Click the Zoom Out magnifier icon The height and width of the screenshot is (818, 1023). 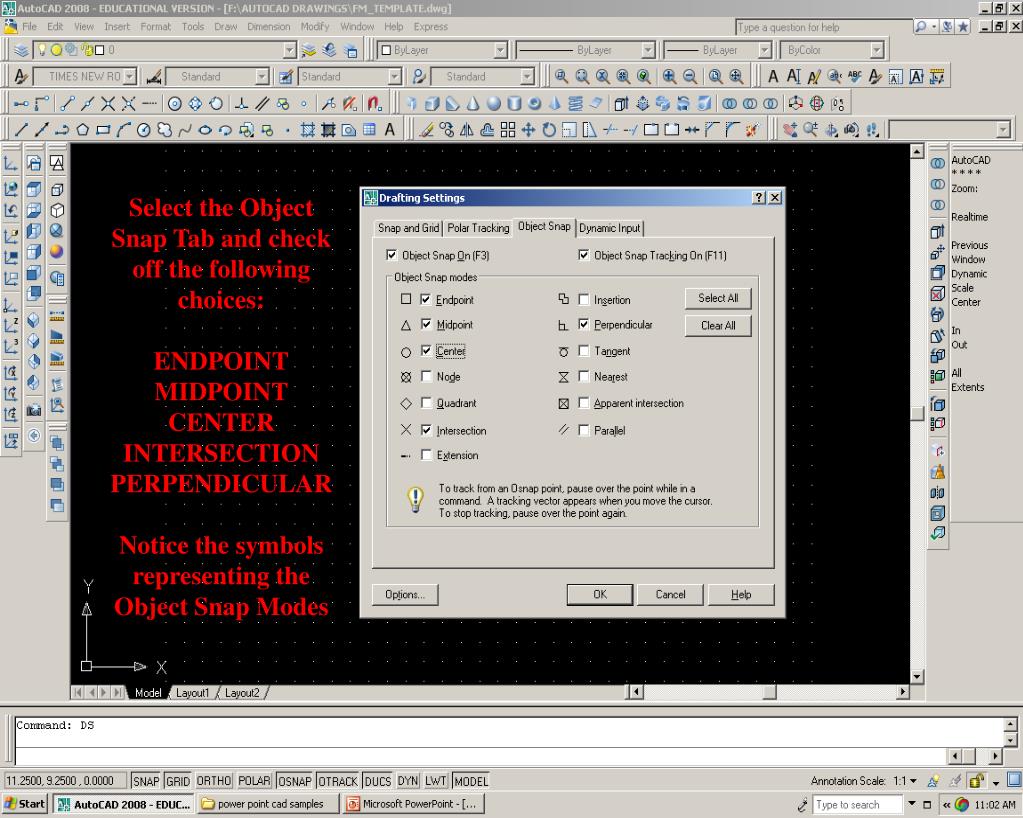tap(689, 76)
